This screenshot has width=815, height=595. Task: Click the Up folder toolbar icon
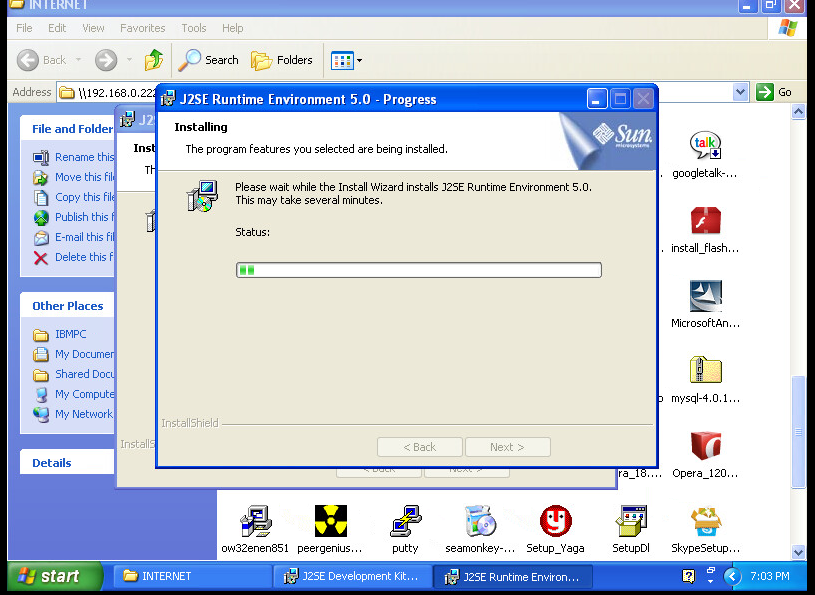(154, 60)
